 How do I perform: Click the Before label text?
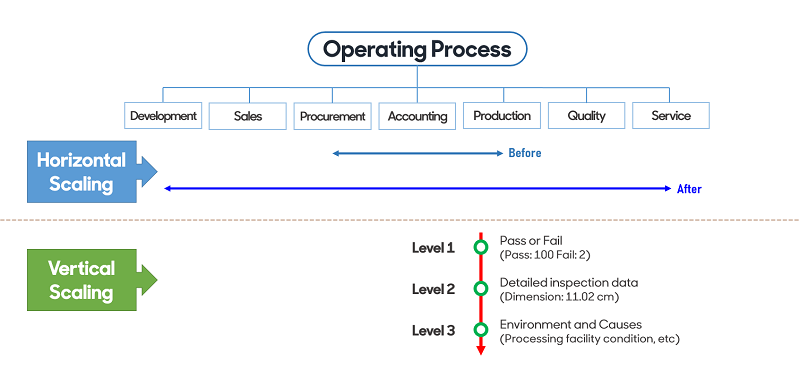pos(524,153)
